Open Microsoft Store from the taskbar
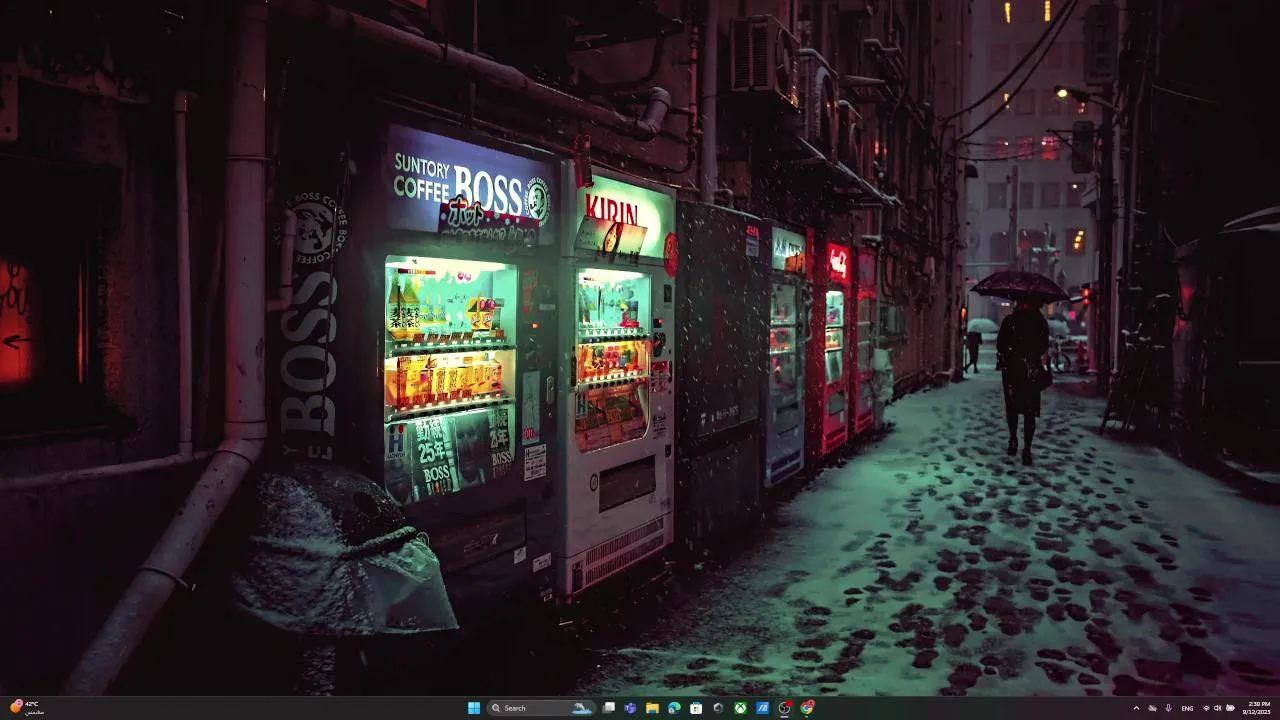Viewport: 1280px width, 720px height. (696, 708)
